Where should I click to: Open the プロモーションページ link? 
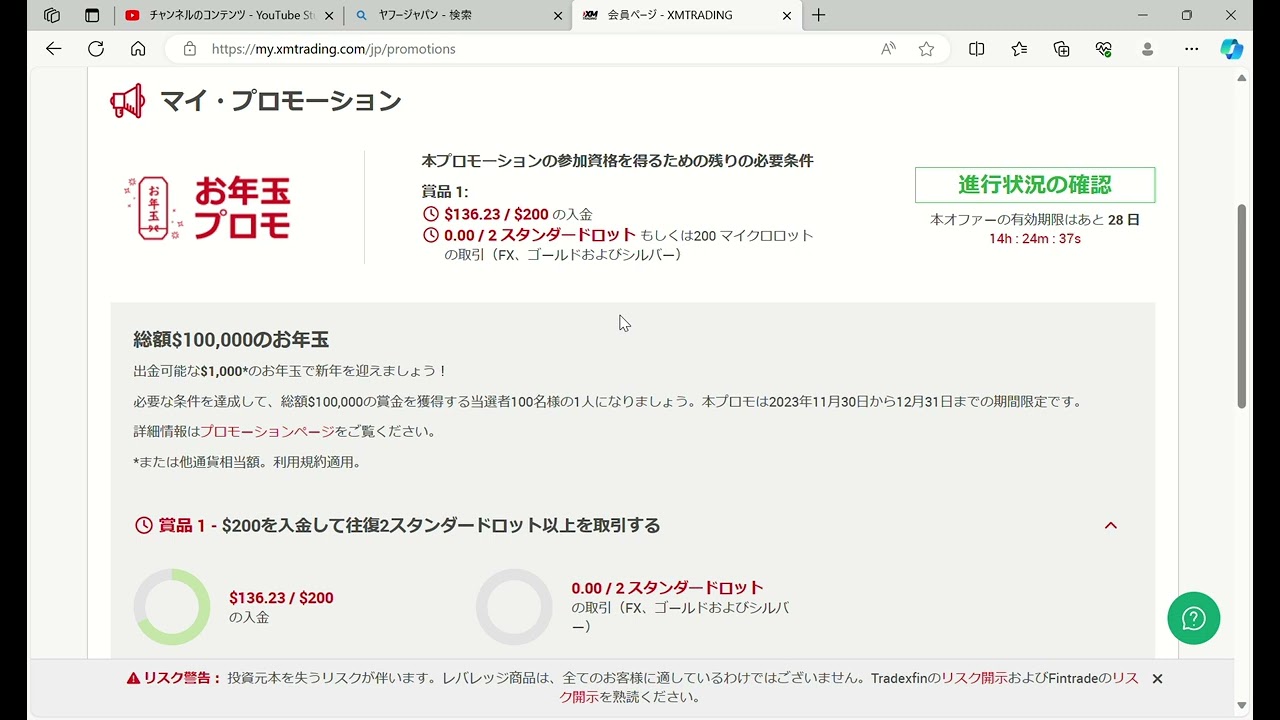tap(268, 432)
